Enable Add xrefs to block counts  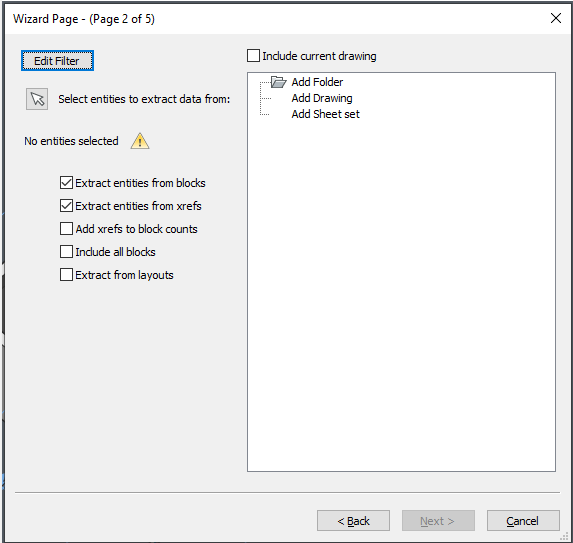pos(66,229)
